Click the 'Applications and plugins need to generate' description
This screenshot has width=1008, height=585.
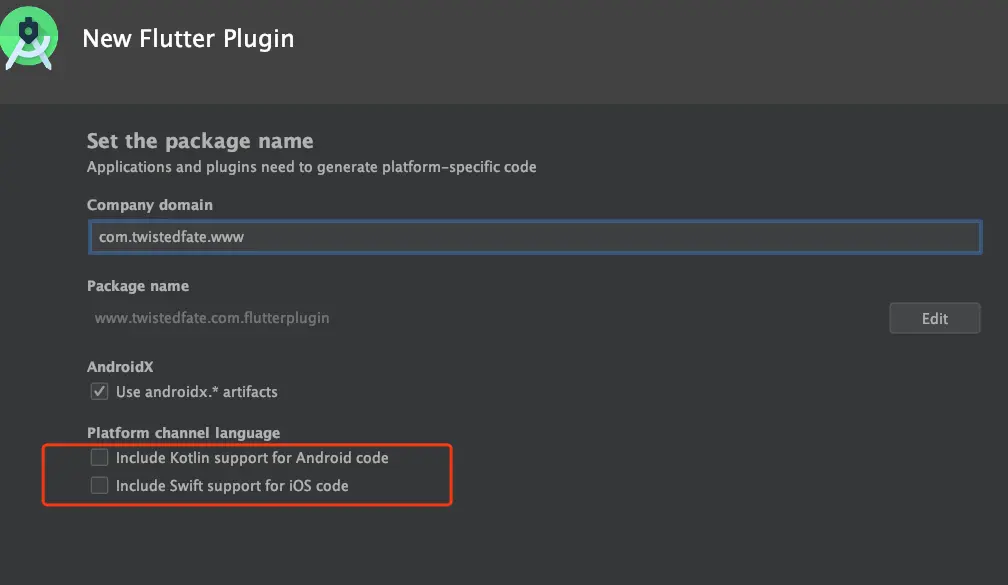[x=311, y=167]
